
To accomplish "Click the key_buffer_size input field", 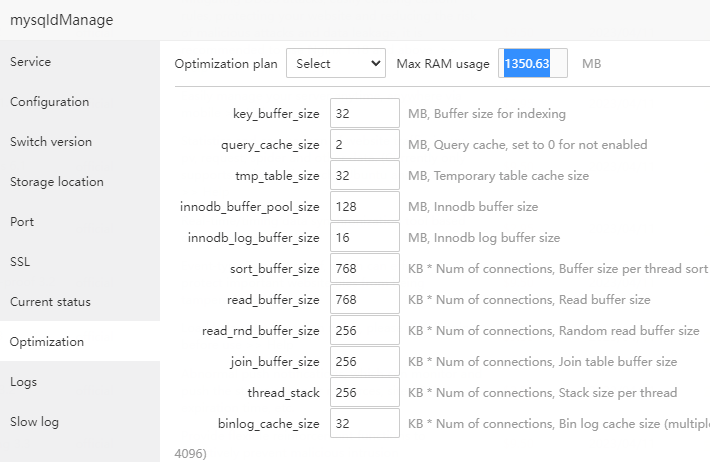I will point(364,113).
